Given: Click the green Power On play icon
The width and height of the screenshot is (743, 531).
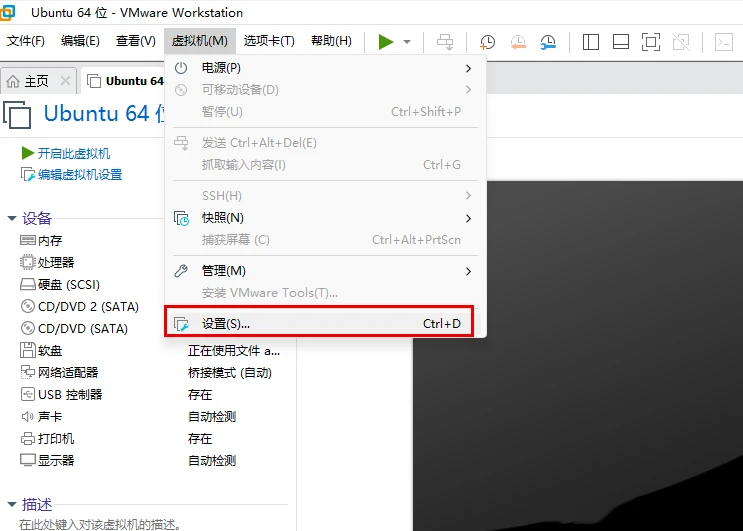Looking at the screenshot, I should tap(386, 42).
